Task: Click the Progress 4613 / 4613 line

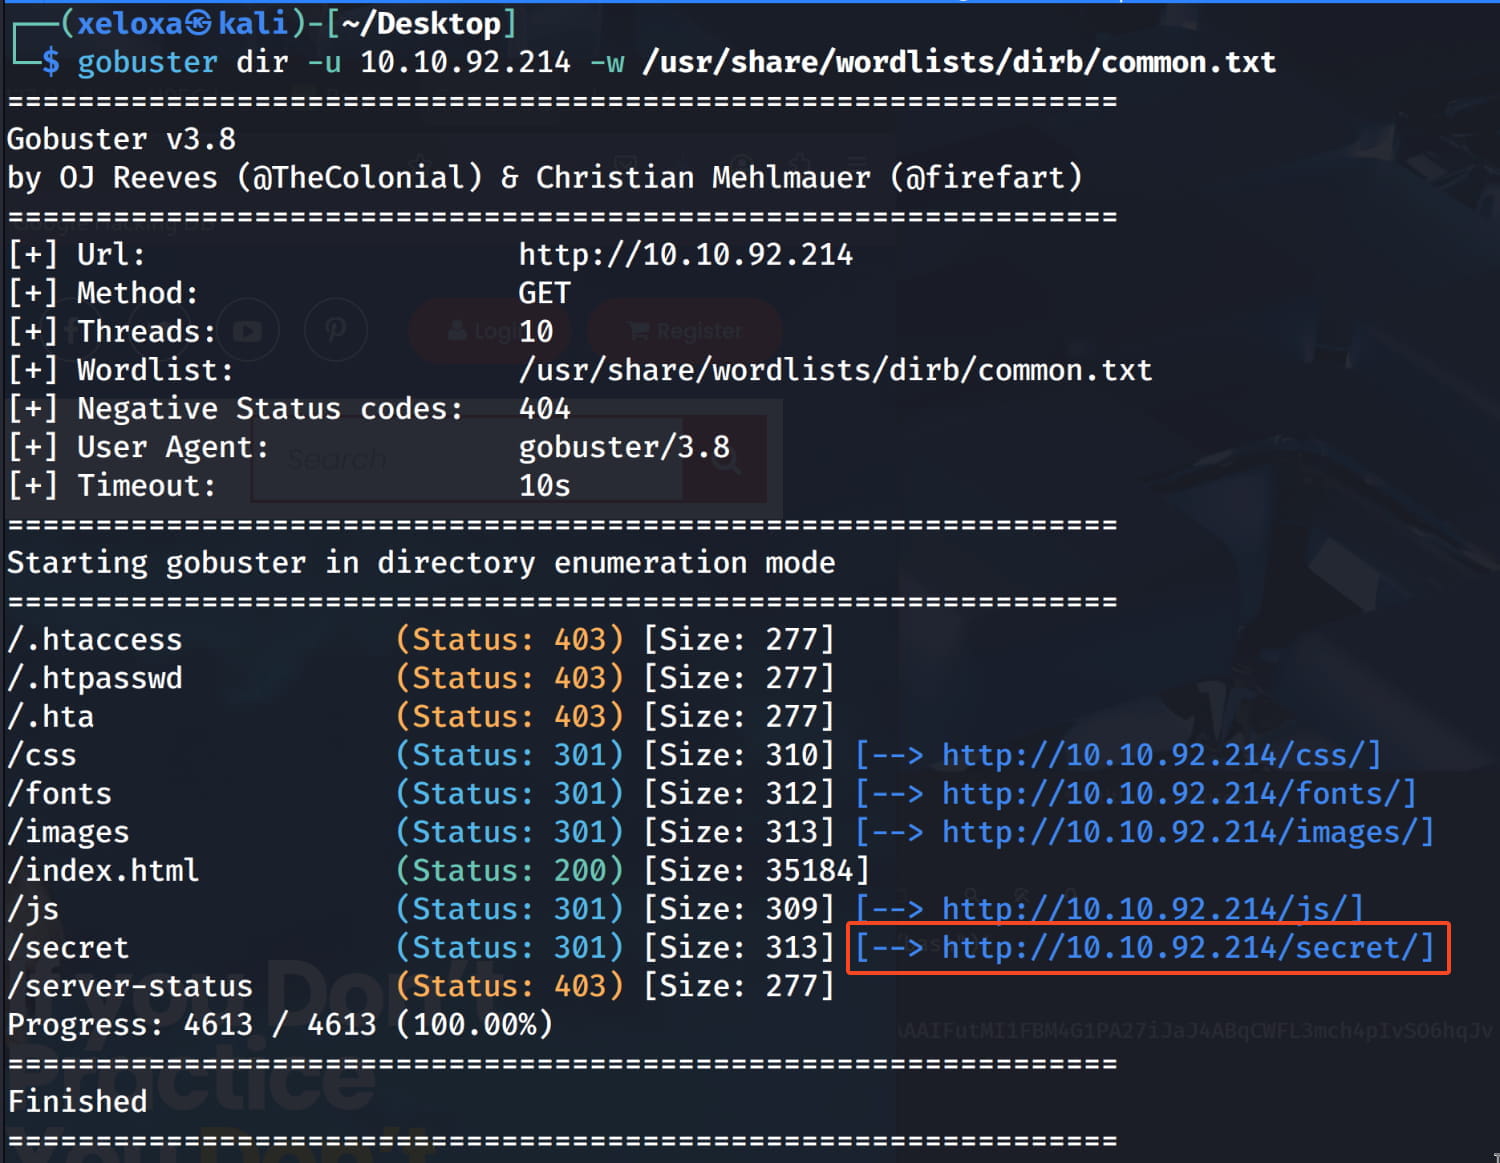Action: [x=280, y=1024]
